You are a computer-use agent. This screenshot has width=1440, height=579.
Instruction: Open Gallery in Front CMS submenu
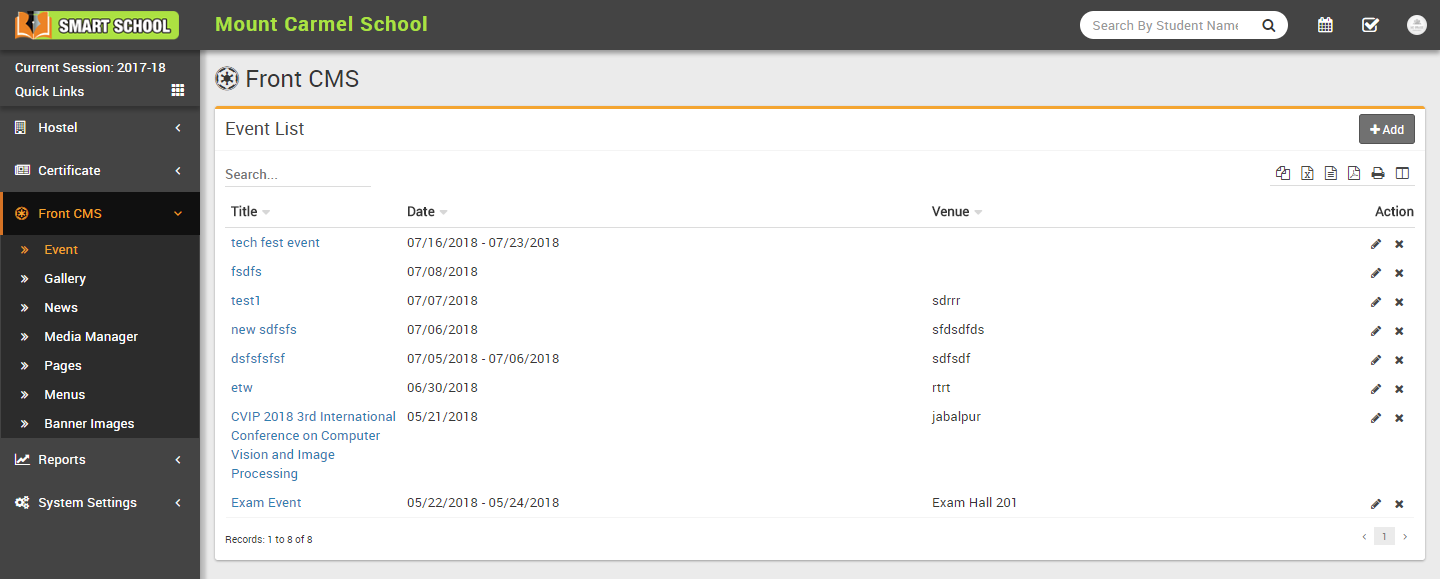pos(65,279)
